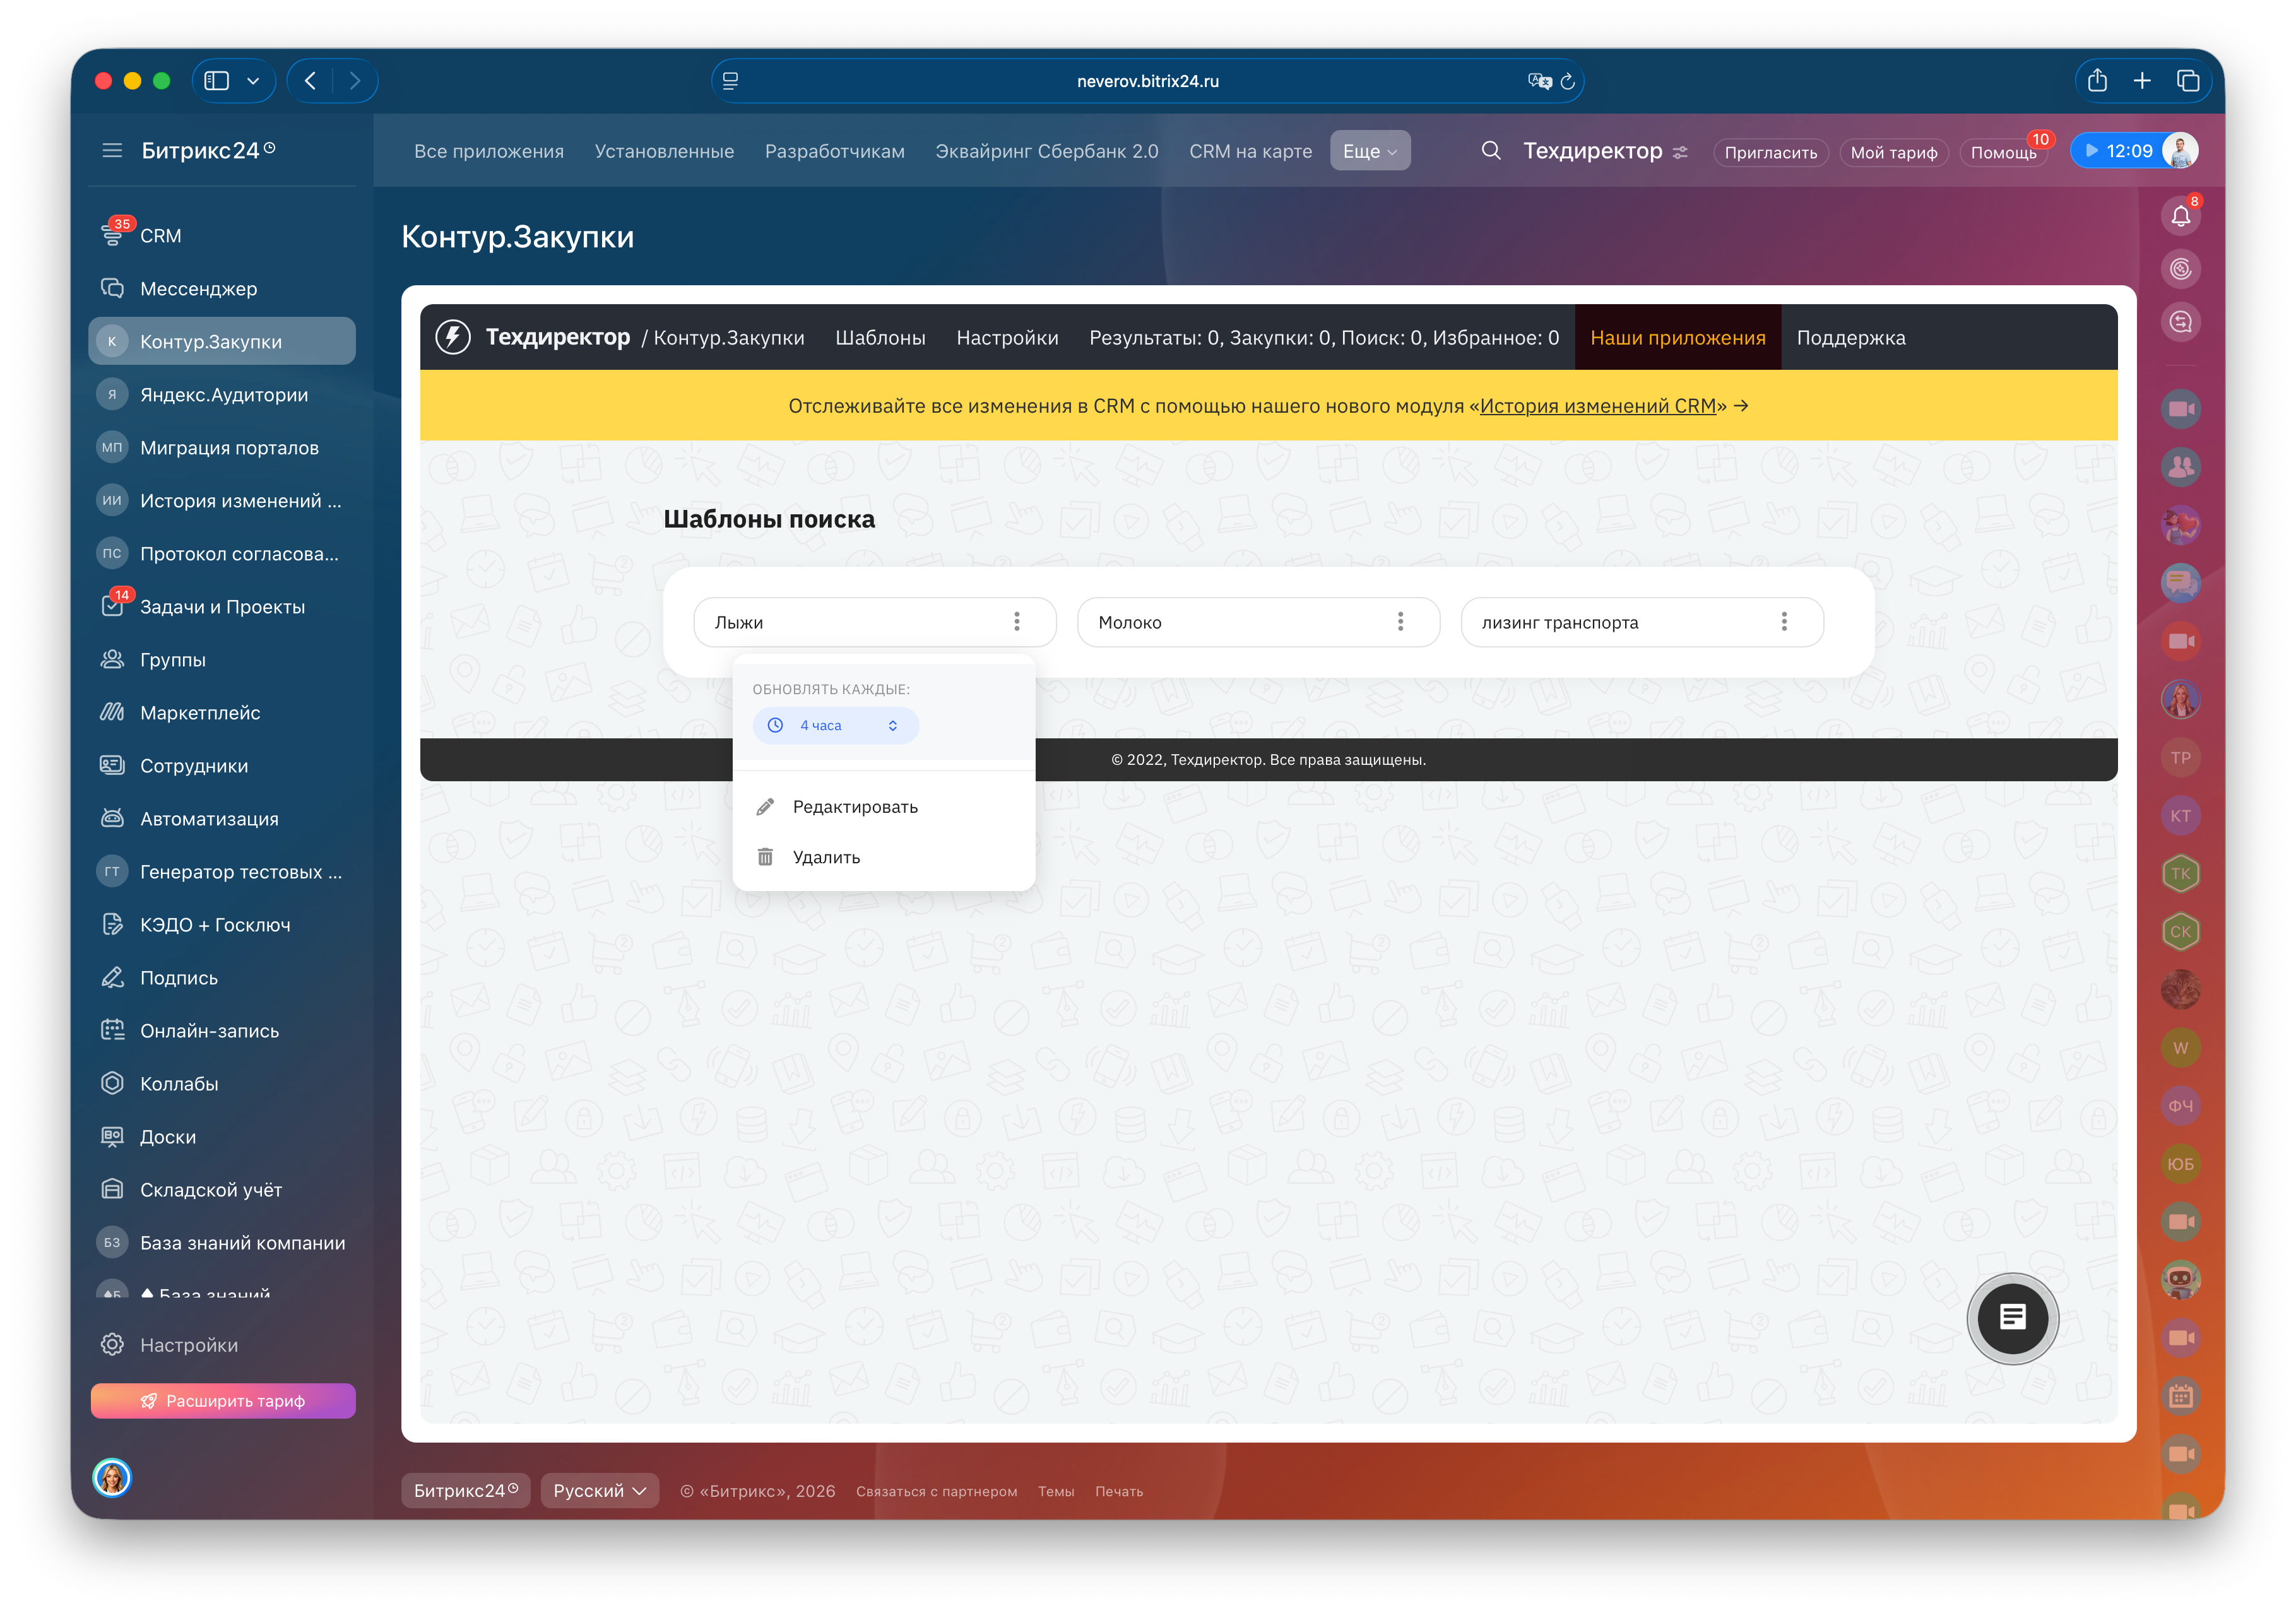Image resolution: width=2296 pixels, height=1613 pixels.
Task: Click the pencil icon next to Редактировать
Action: click(x=765, y=807)
